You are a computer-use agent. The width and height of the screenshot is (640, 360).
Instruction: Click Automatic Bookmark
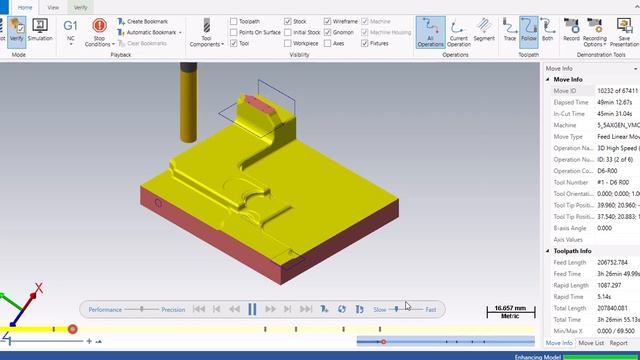pos(147,32)
